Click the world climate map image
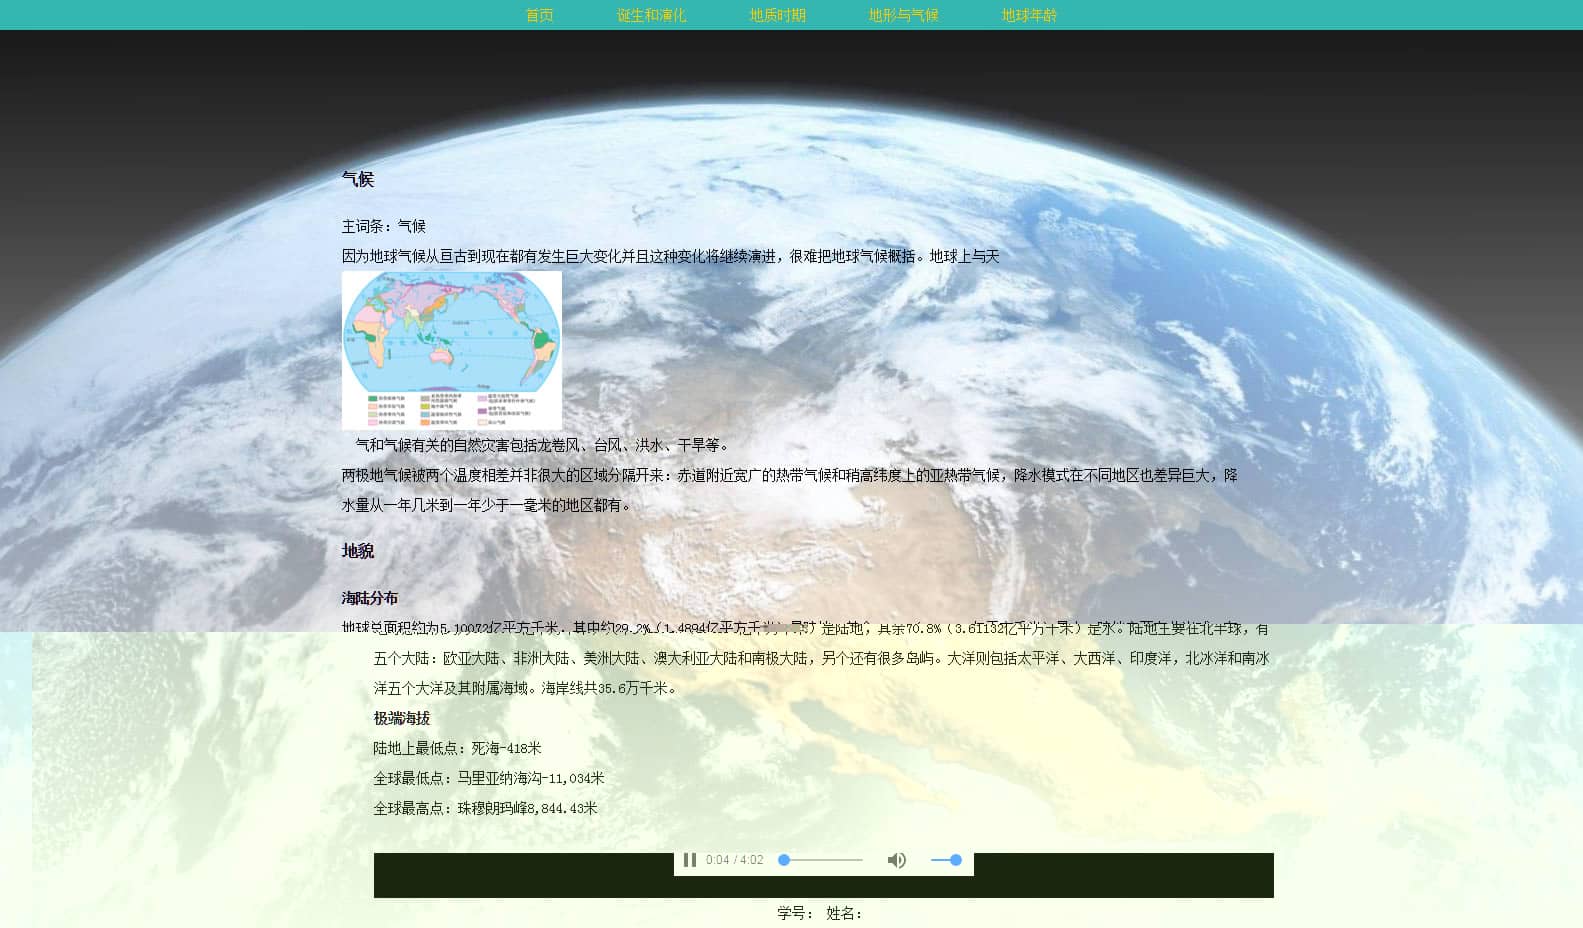Screen dimensions: 1583x928 click(451, 350)
